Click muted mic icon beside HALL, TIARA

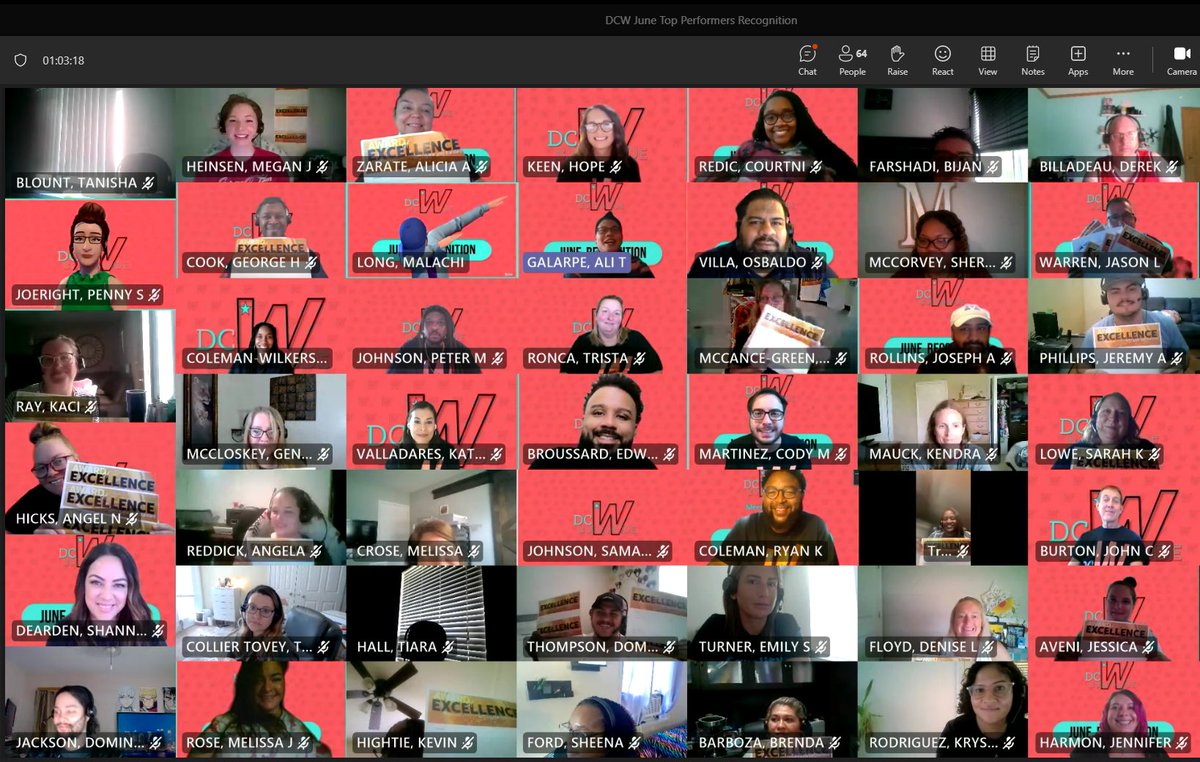(x=450, y=647)
